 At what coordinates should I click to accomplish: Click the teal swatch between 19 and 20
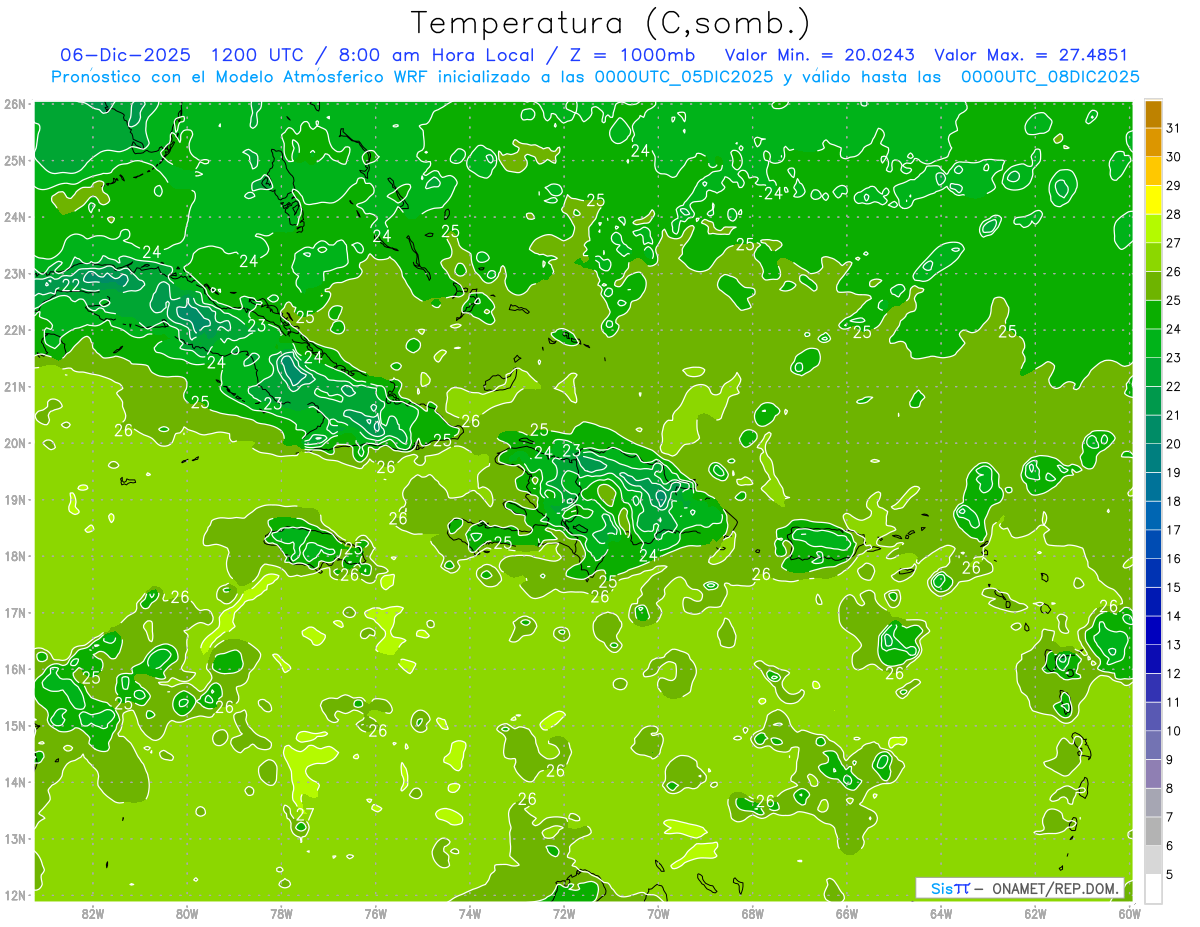(1153, 458)
